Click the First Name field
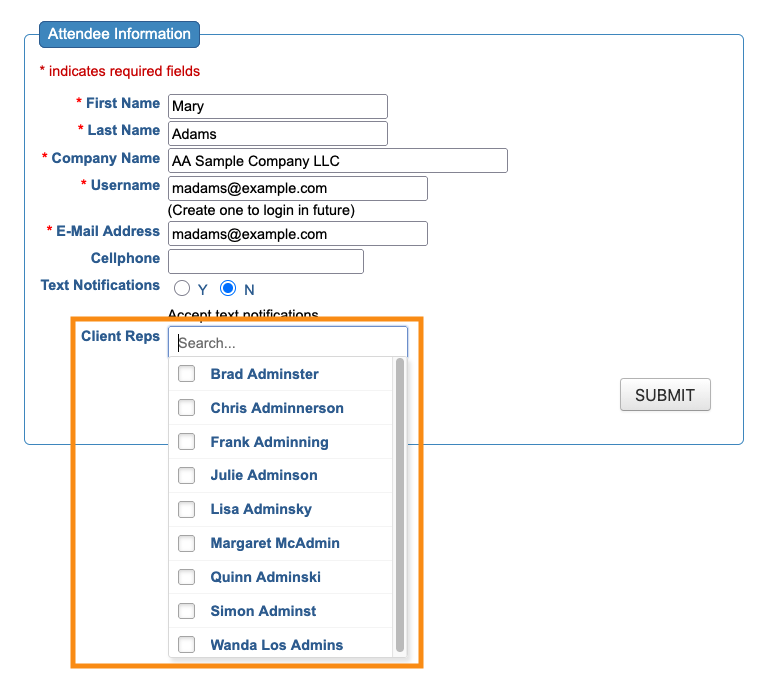The width and height of the screenshot is (770, 683). click(x=277, y=107)
